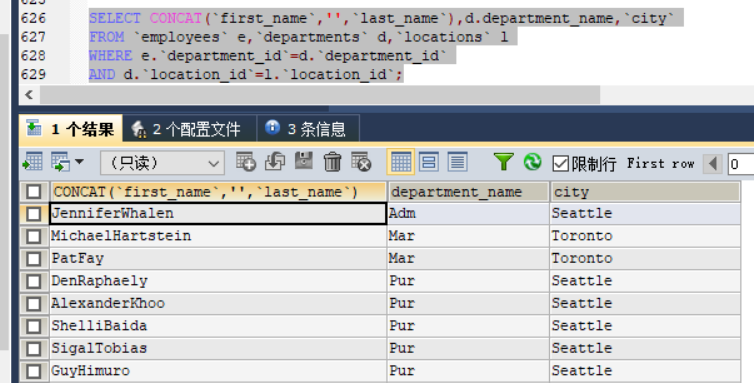Switch to text view mode

coord(457,162)
